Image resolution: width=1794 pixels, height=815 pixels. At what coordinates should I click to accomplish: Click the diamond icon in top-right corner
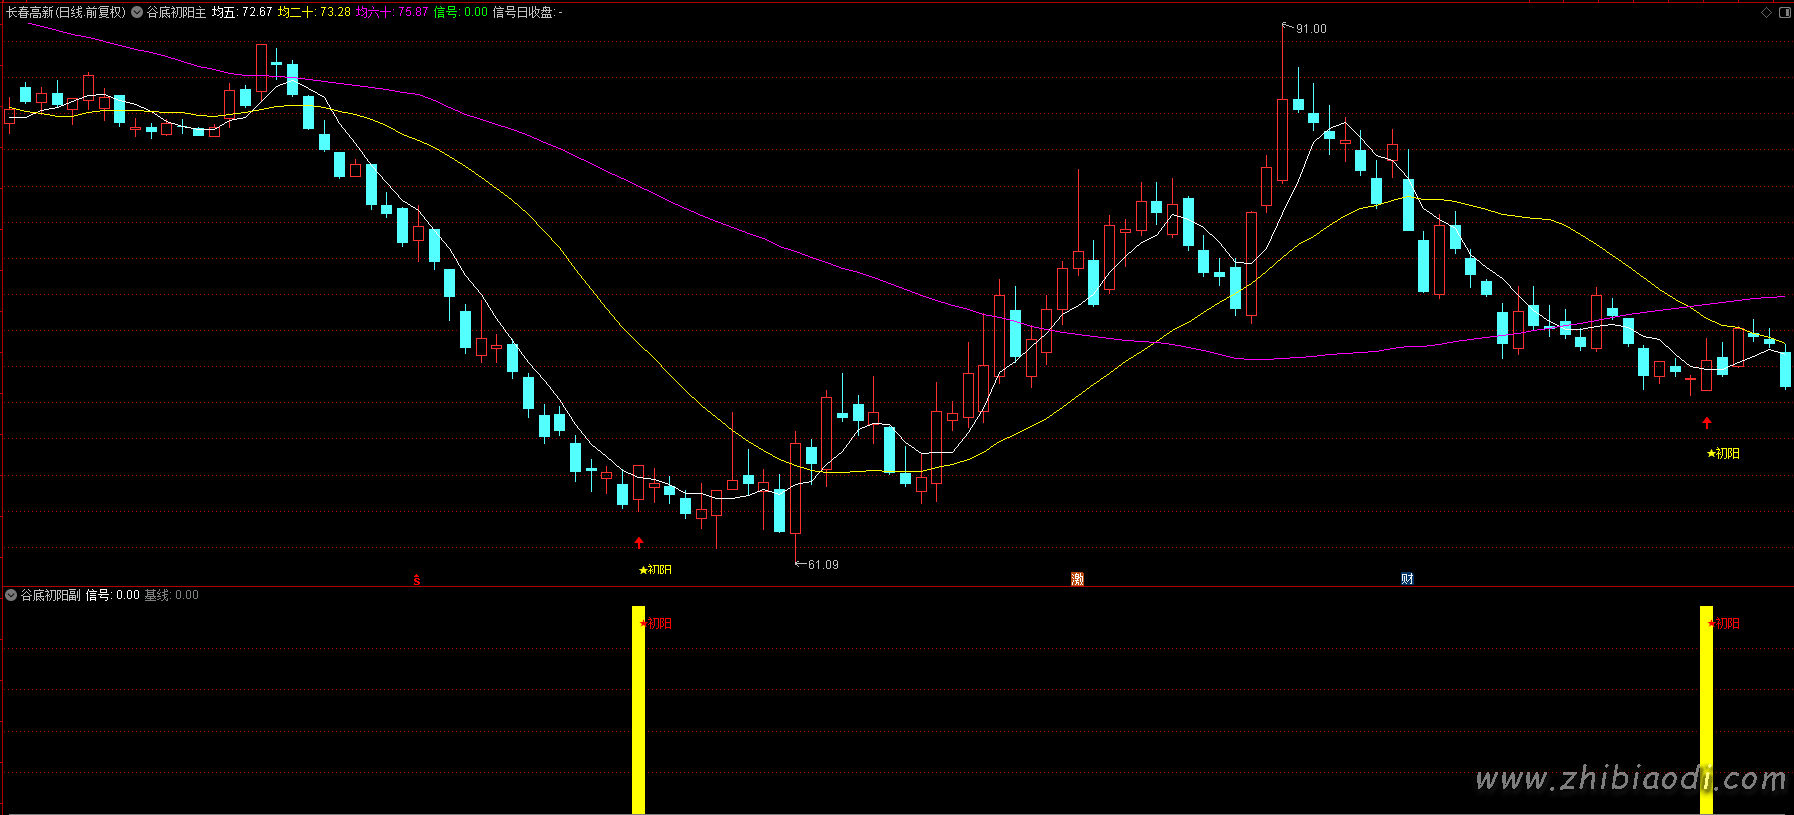click(1767, 13)
